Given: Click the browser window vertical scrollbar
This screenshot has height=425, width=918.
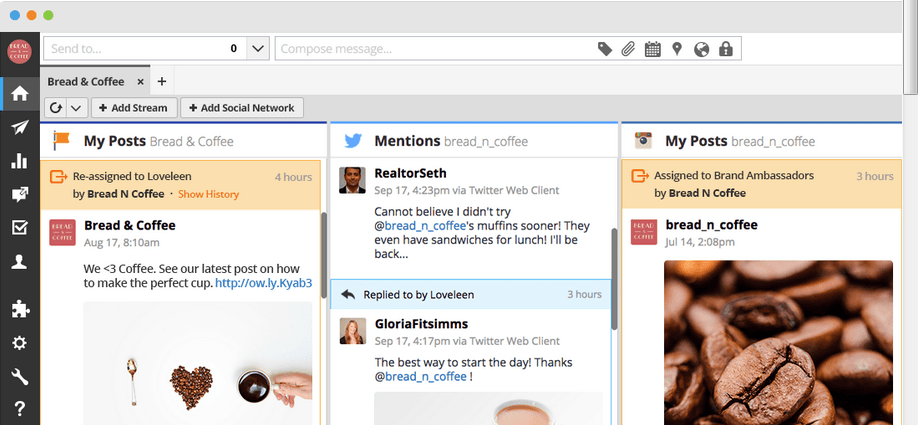Looking at the screenshot, I should [910, 47].
